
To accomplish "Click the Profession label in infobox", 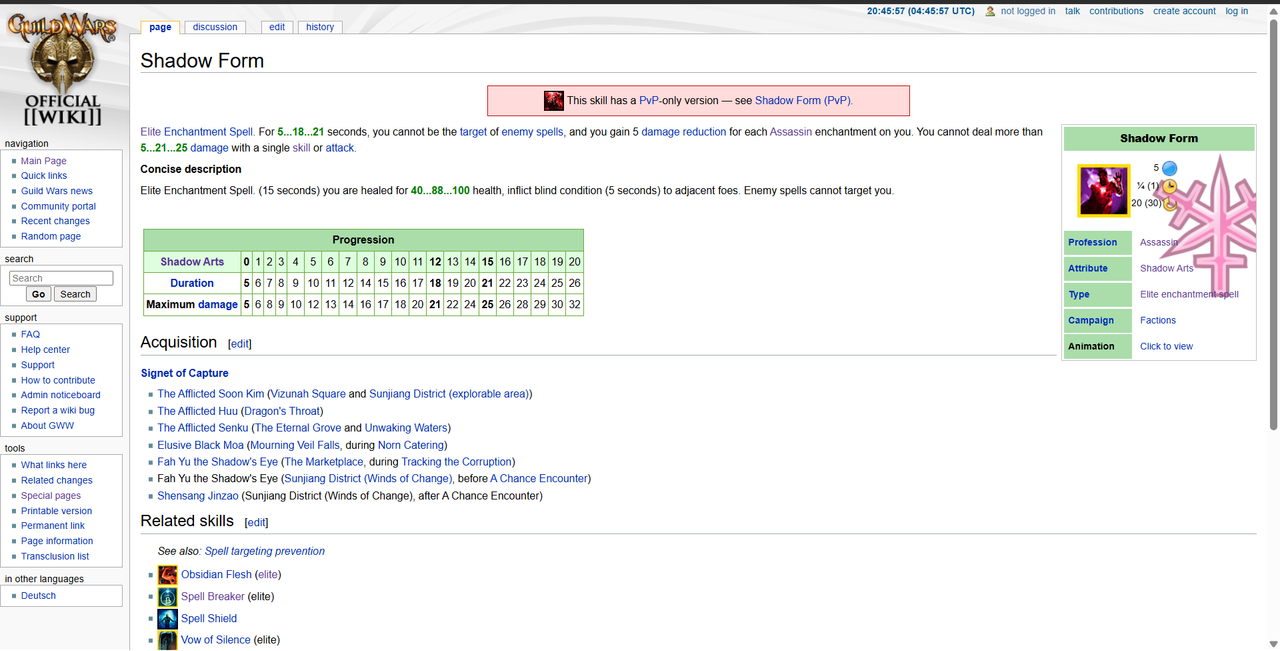I will [x=1092, y=242].
